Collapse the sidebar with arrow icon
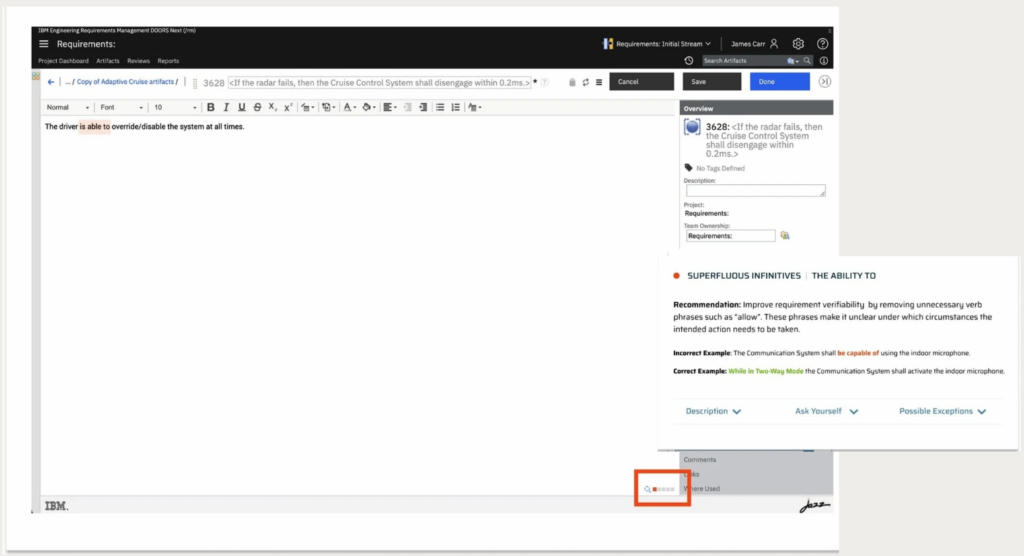Image resolution: width=1024 pixels, height=556 pixels. [824, 82]
